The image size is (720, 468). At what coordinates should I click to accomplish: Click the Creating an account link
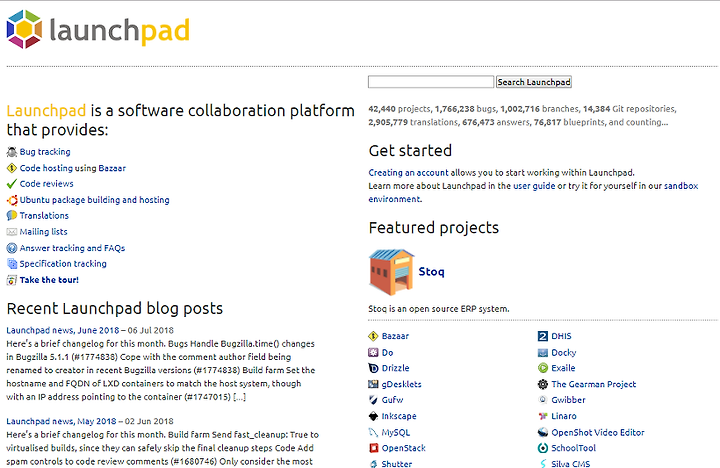(x=408, y=173)
